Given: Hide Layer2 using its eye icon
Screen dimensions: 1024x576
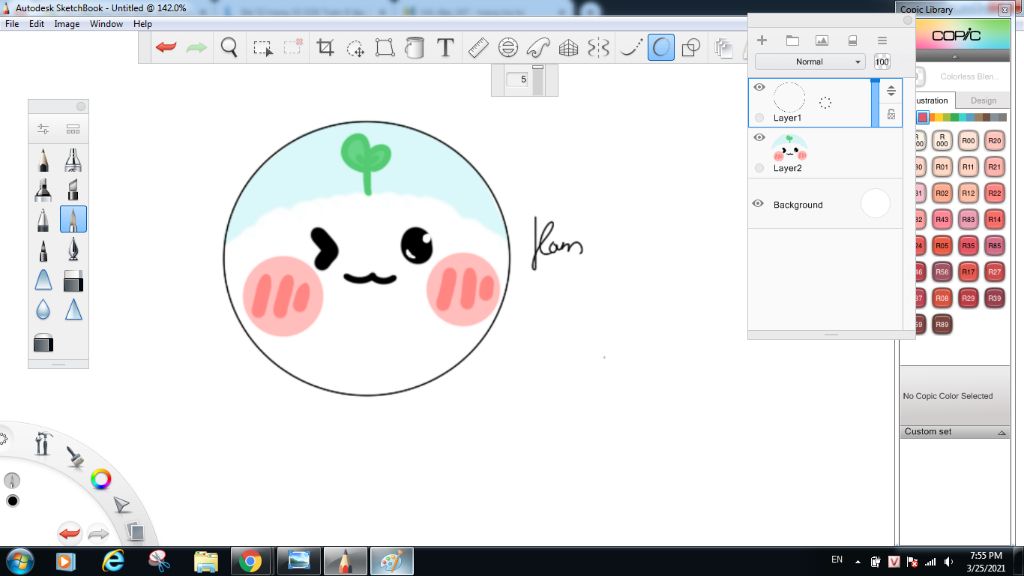Looking at the screenshot, I should (759, 137).
